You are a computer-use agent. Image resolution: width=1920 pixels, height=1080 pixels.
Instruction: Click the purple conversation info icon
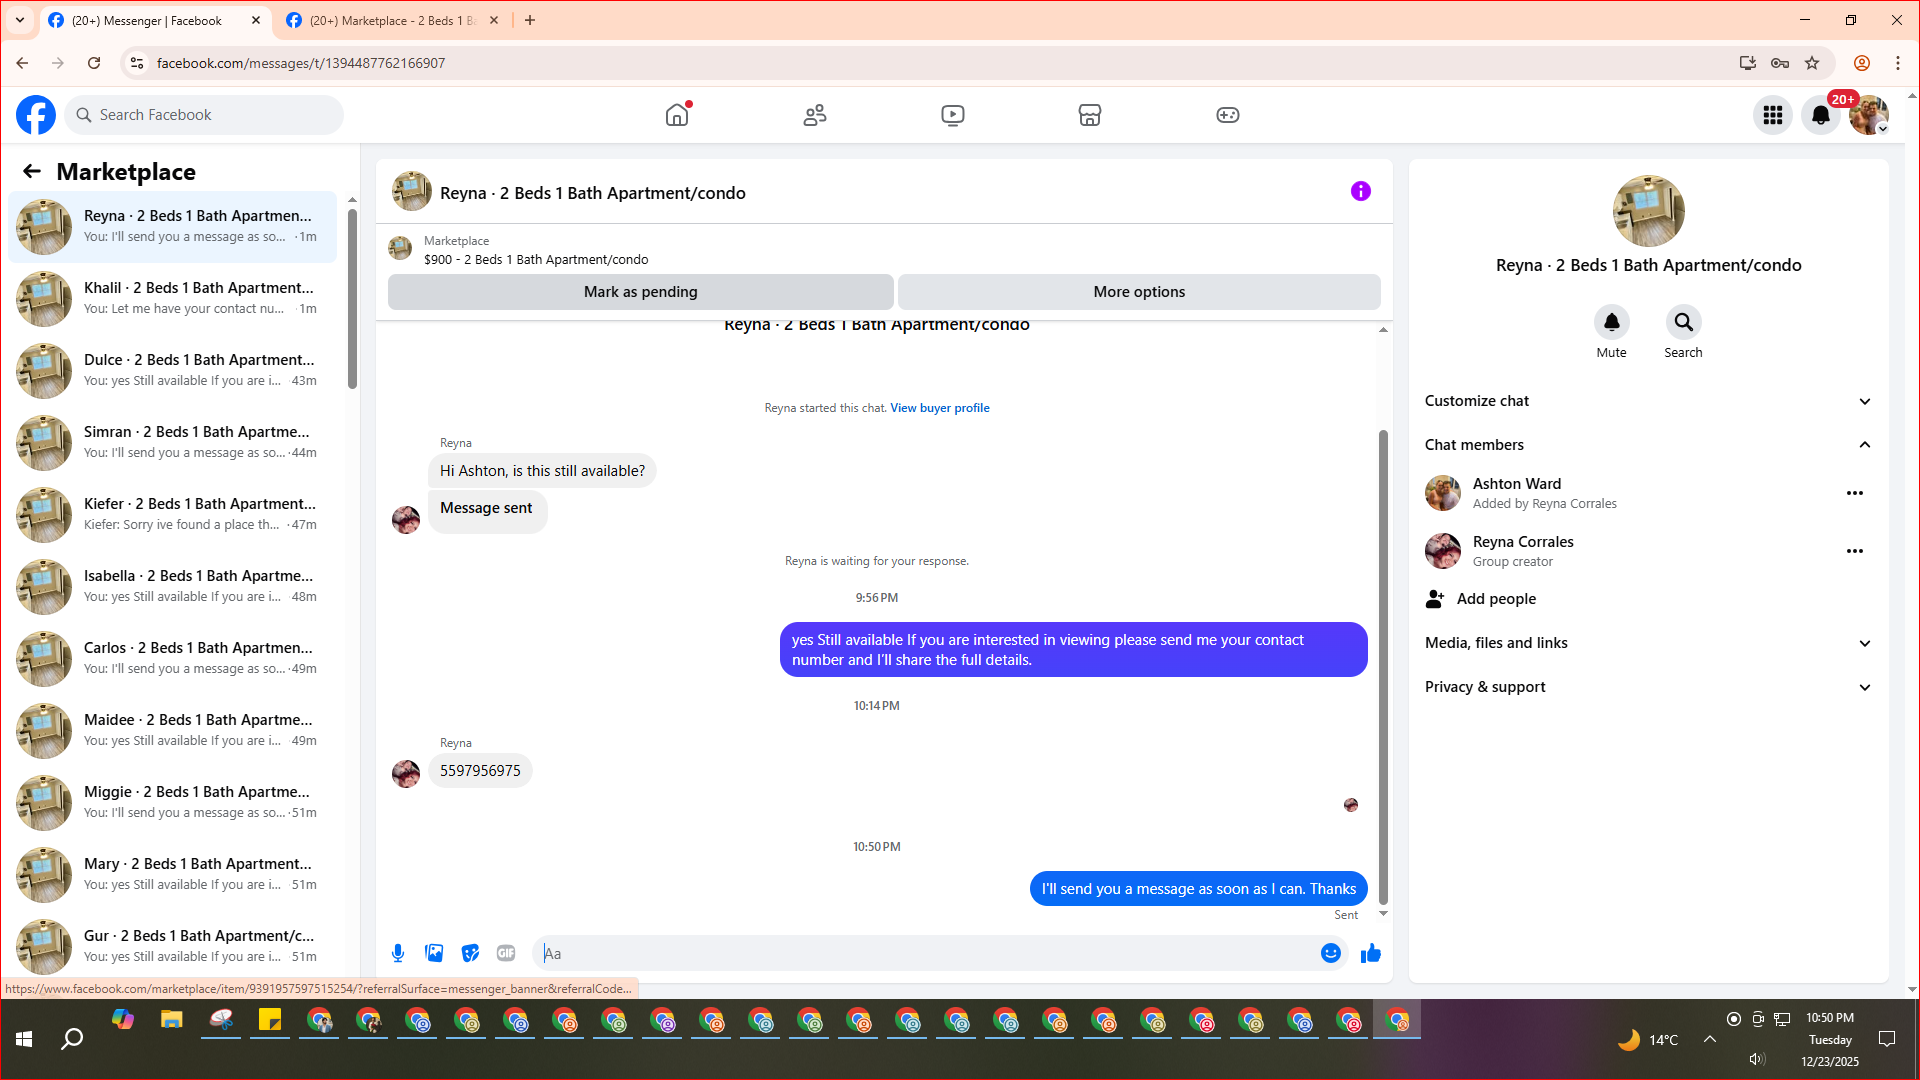1360,191
